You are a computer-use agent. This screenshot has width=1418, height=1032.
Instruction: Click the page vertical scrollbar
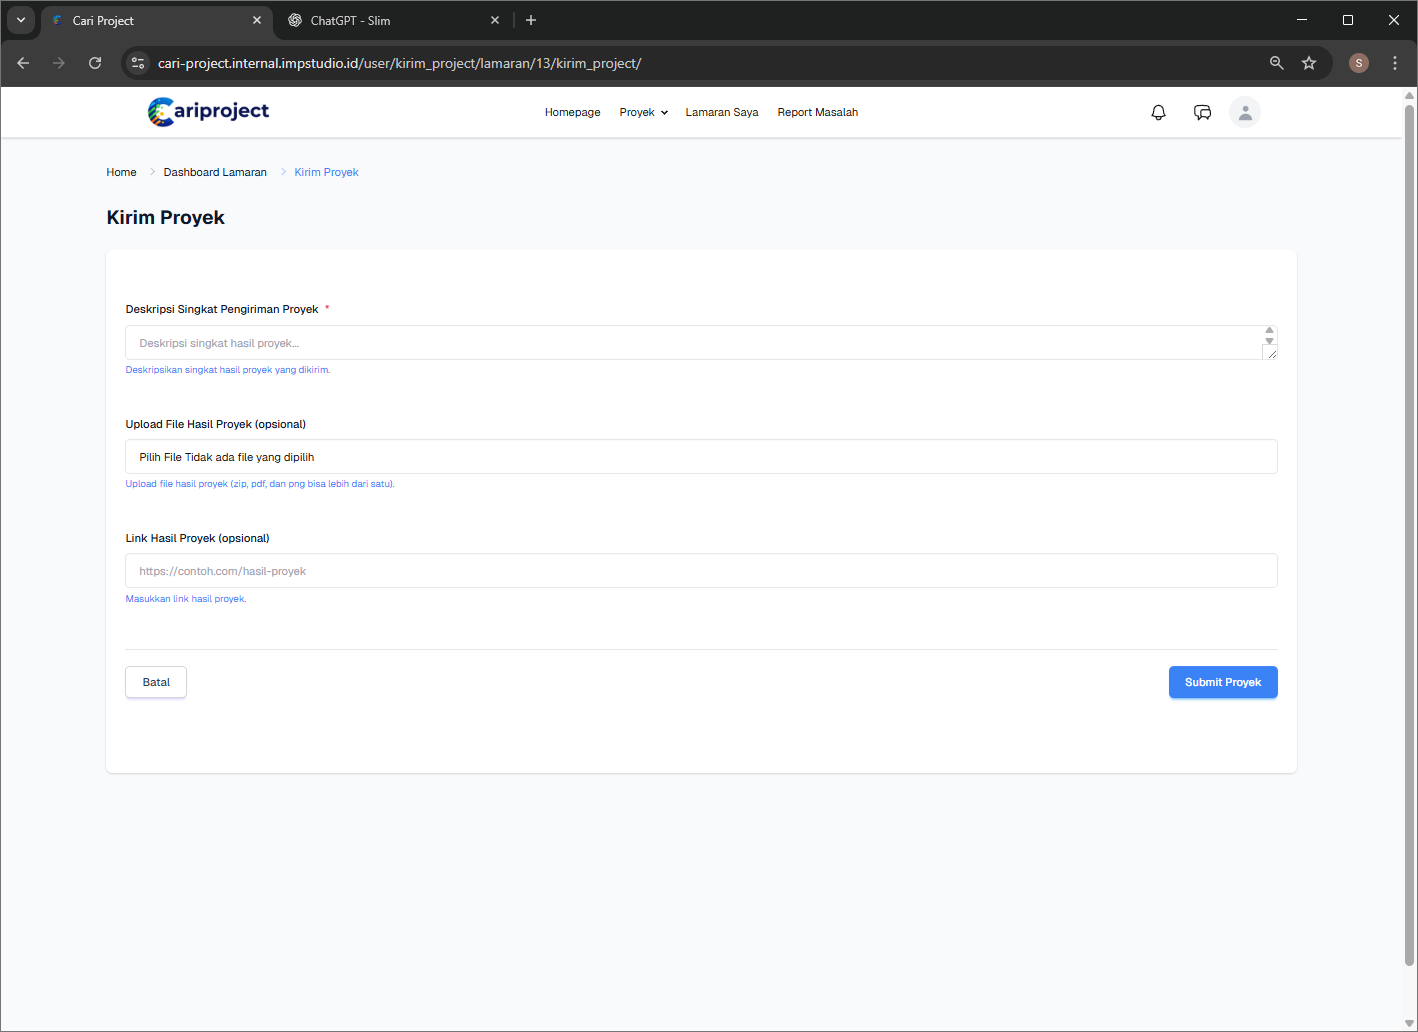click(x=1409, y=530)
